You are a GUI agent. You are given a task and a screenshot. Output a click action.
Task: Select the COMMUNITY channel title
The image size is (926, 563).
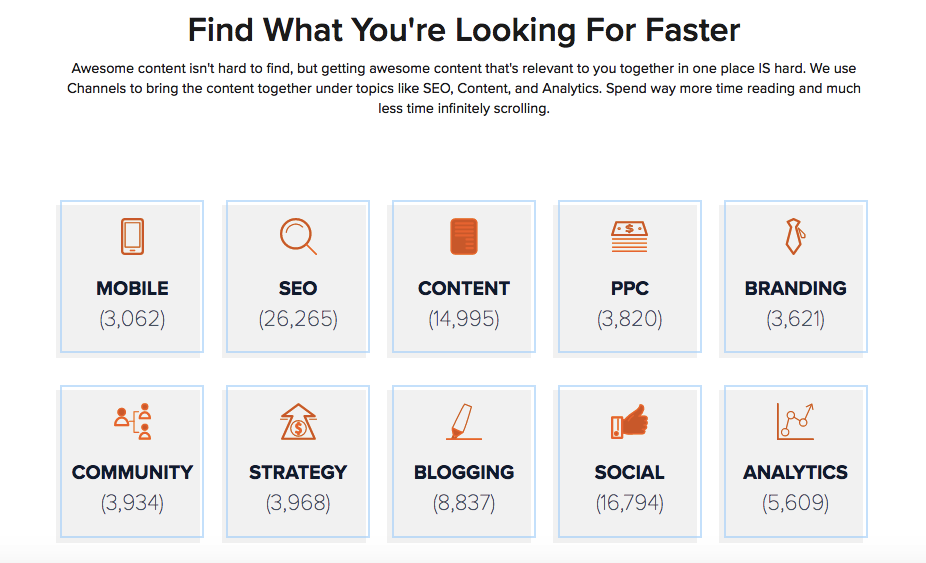click(x=132, y=472)
